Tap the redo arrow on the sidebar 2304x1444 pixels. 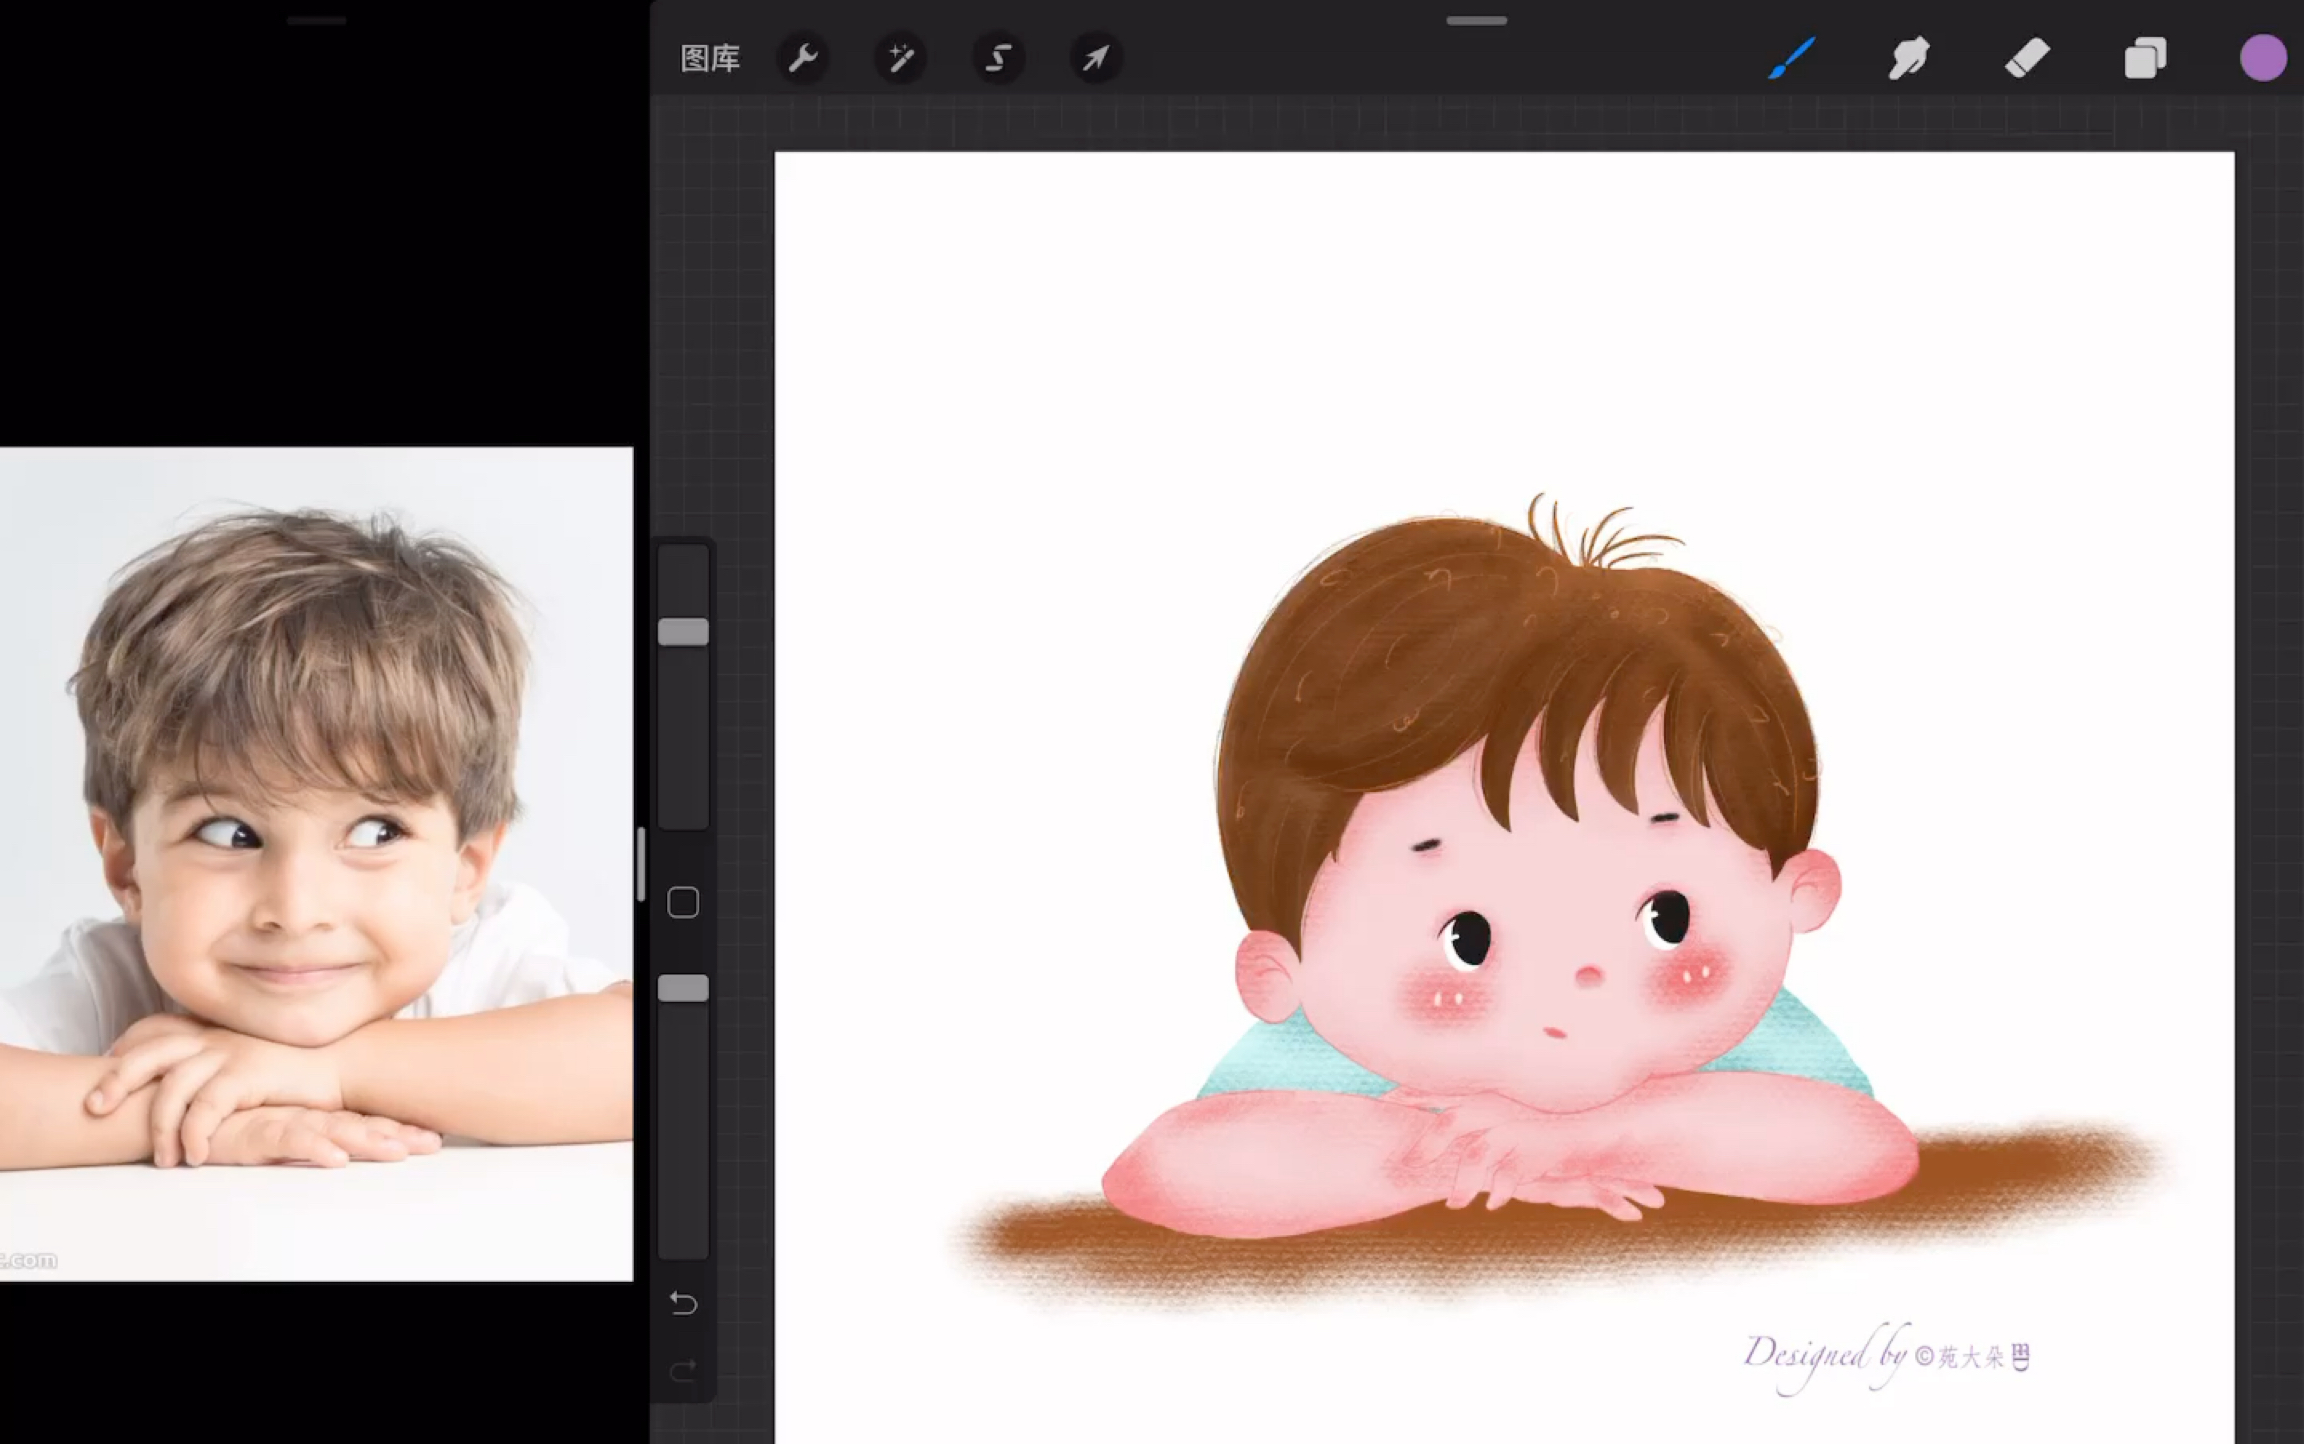683,1371
